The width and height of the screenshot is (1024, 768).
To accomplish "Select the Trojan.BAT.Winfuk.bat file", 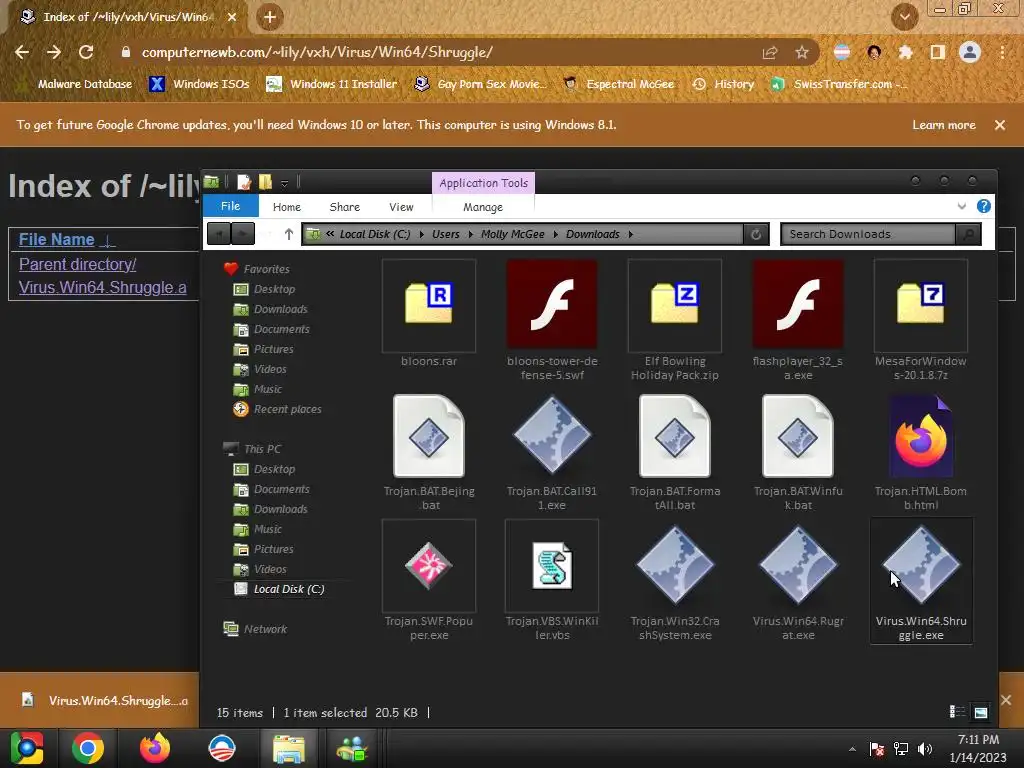I will [797, 452].
